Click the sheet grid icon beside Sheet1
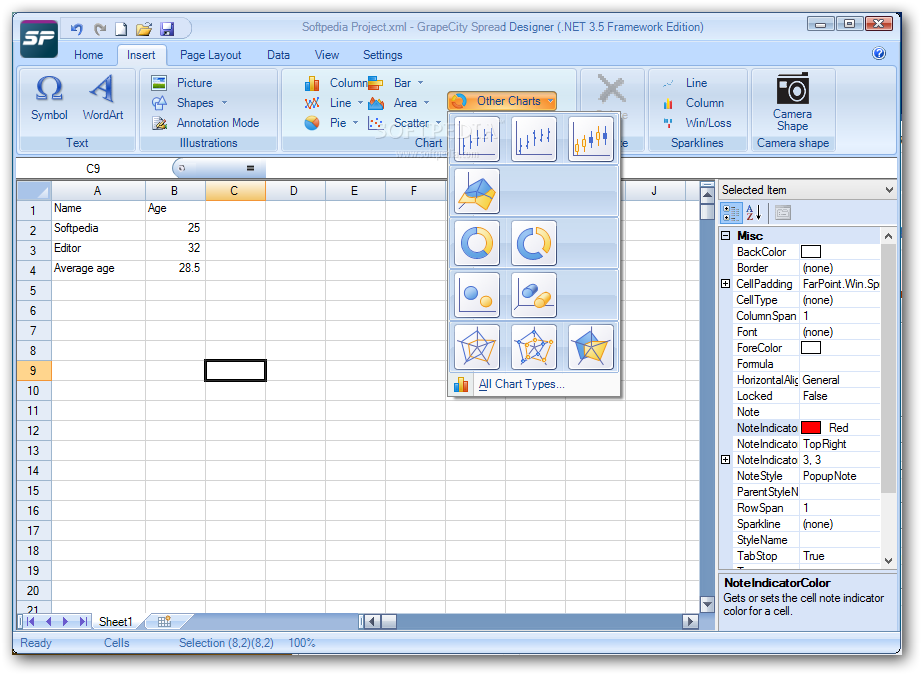The image size is (922, 675). tap(165, 621)
